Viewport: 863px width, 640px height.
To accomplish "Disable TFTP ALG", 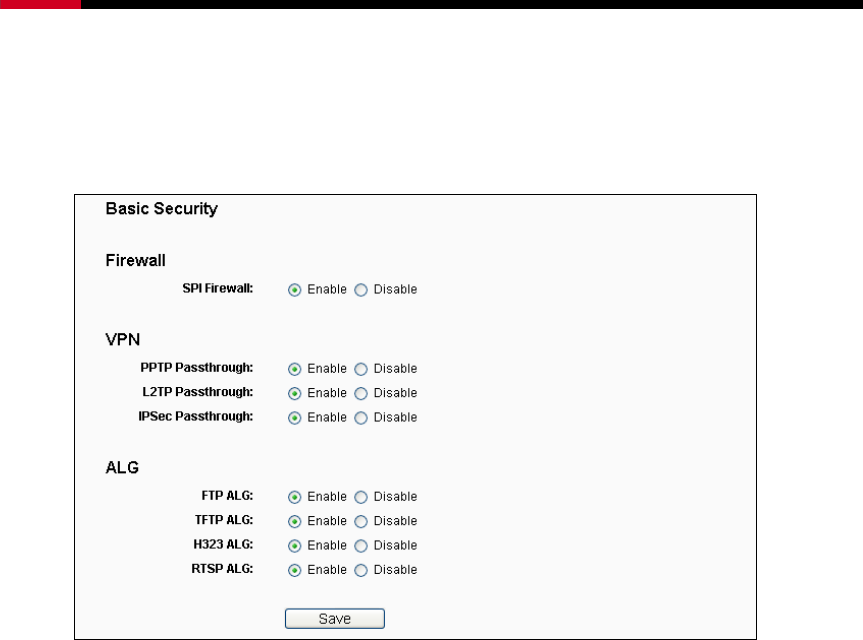I will pos(361,522).
